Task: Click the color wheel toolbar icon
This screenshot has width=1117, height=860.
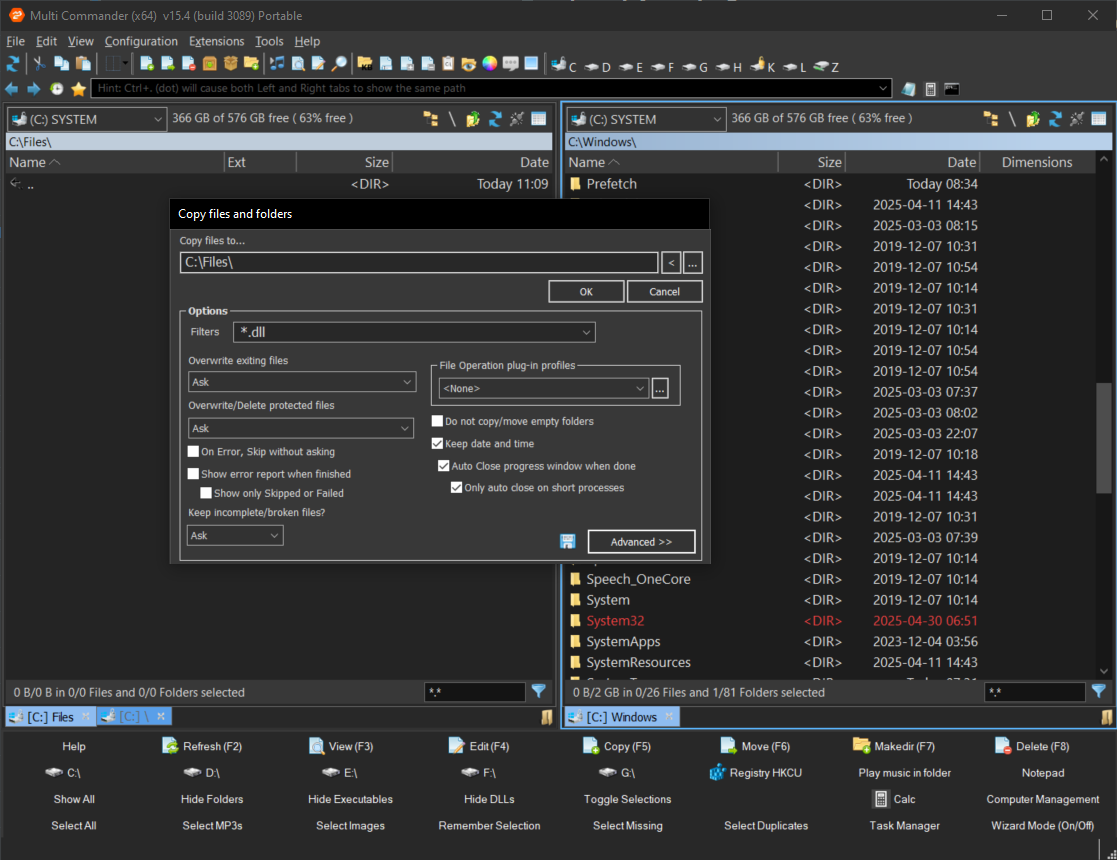Action: tap(489, 64)
